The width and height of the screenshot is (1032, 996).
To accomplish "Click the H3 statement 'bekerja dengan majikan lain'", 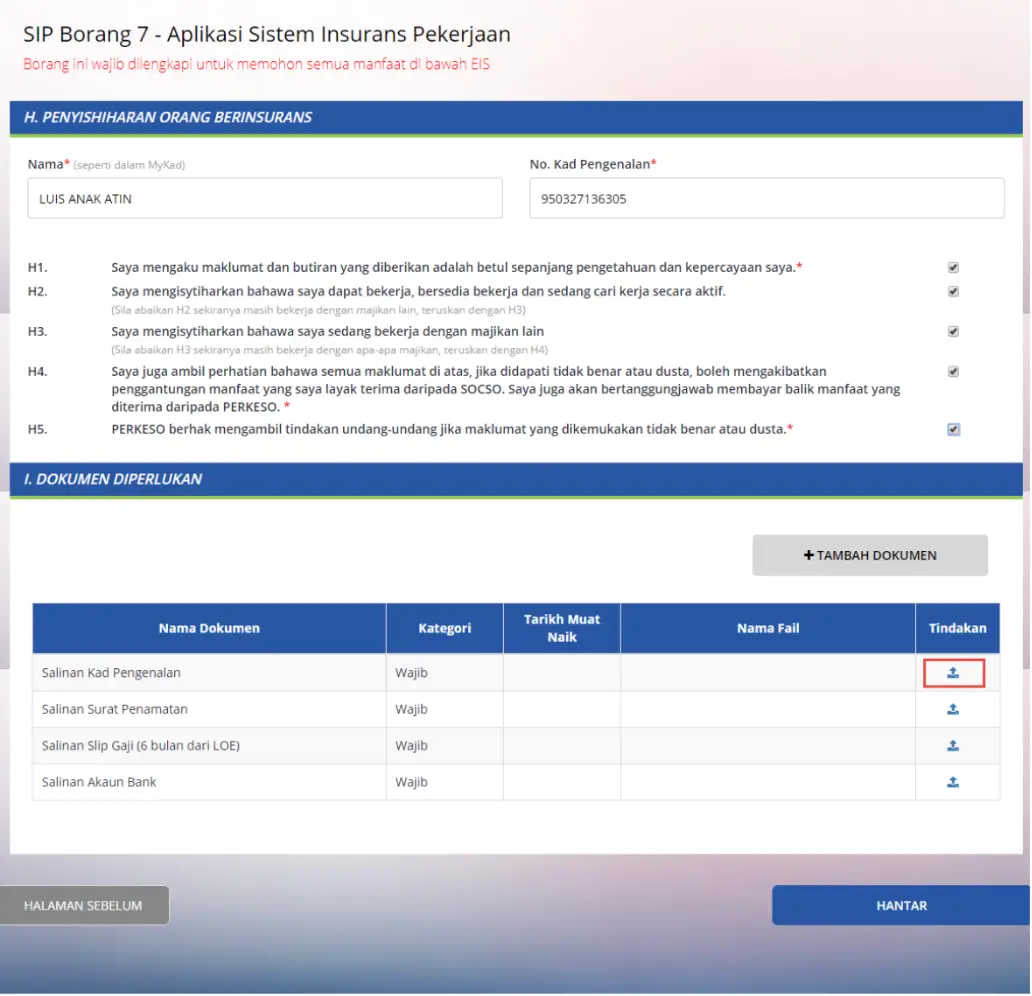I will 327,331.
